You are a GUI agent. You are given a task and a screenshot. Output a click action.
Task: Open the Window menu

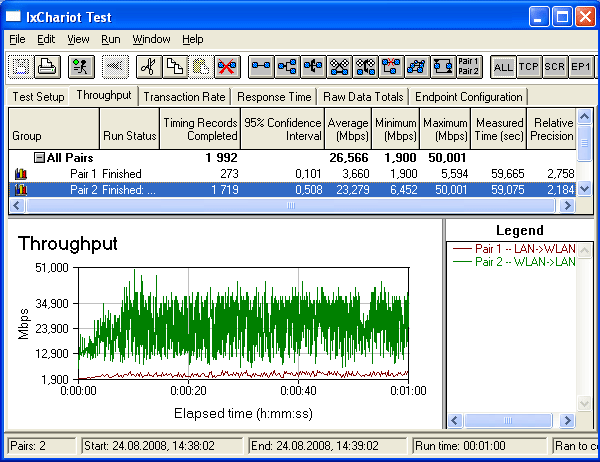[x=151, y=39]
